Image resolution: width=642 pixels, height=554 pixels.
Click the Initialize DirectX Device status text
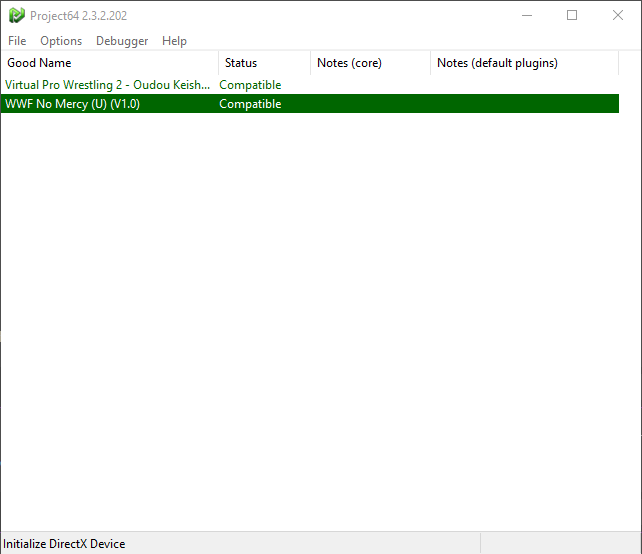[64, 544]
